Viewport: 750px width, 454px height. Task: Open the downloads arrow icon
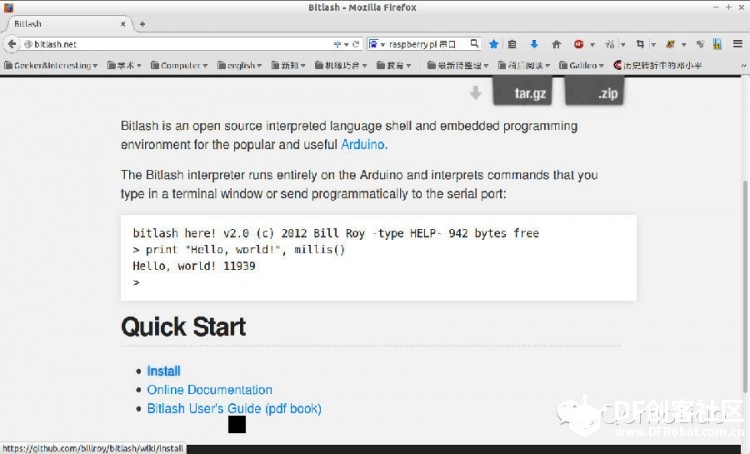[x=534, y=44]
